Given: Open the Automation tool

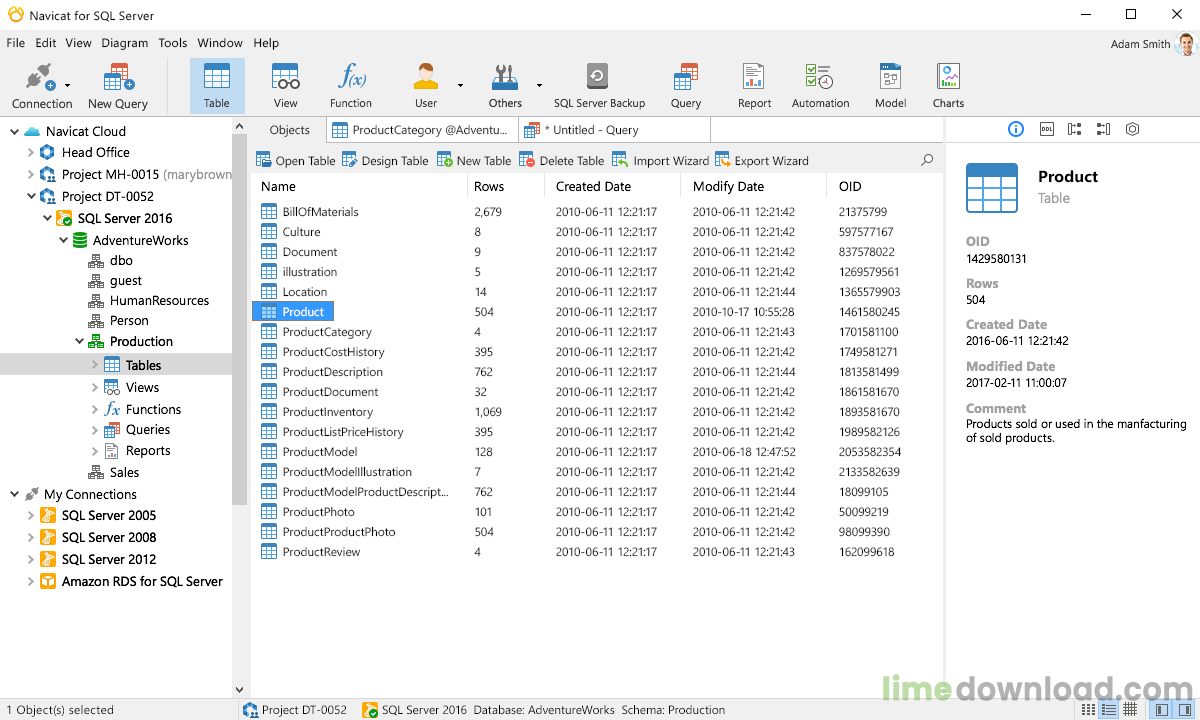Looking at the screenshot, I should (820, 85).
